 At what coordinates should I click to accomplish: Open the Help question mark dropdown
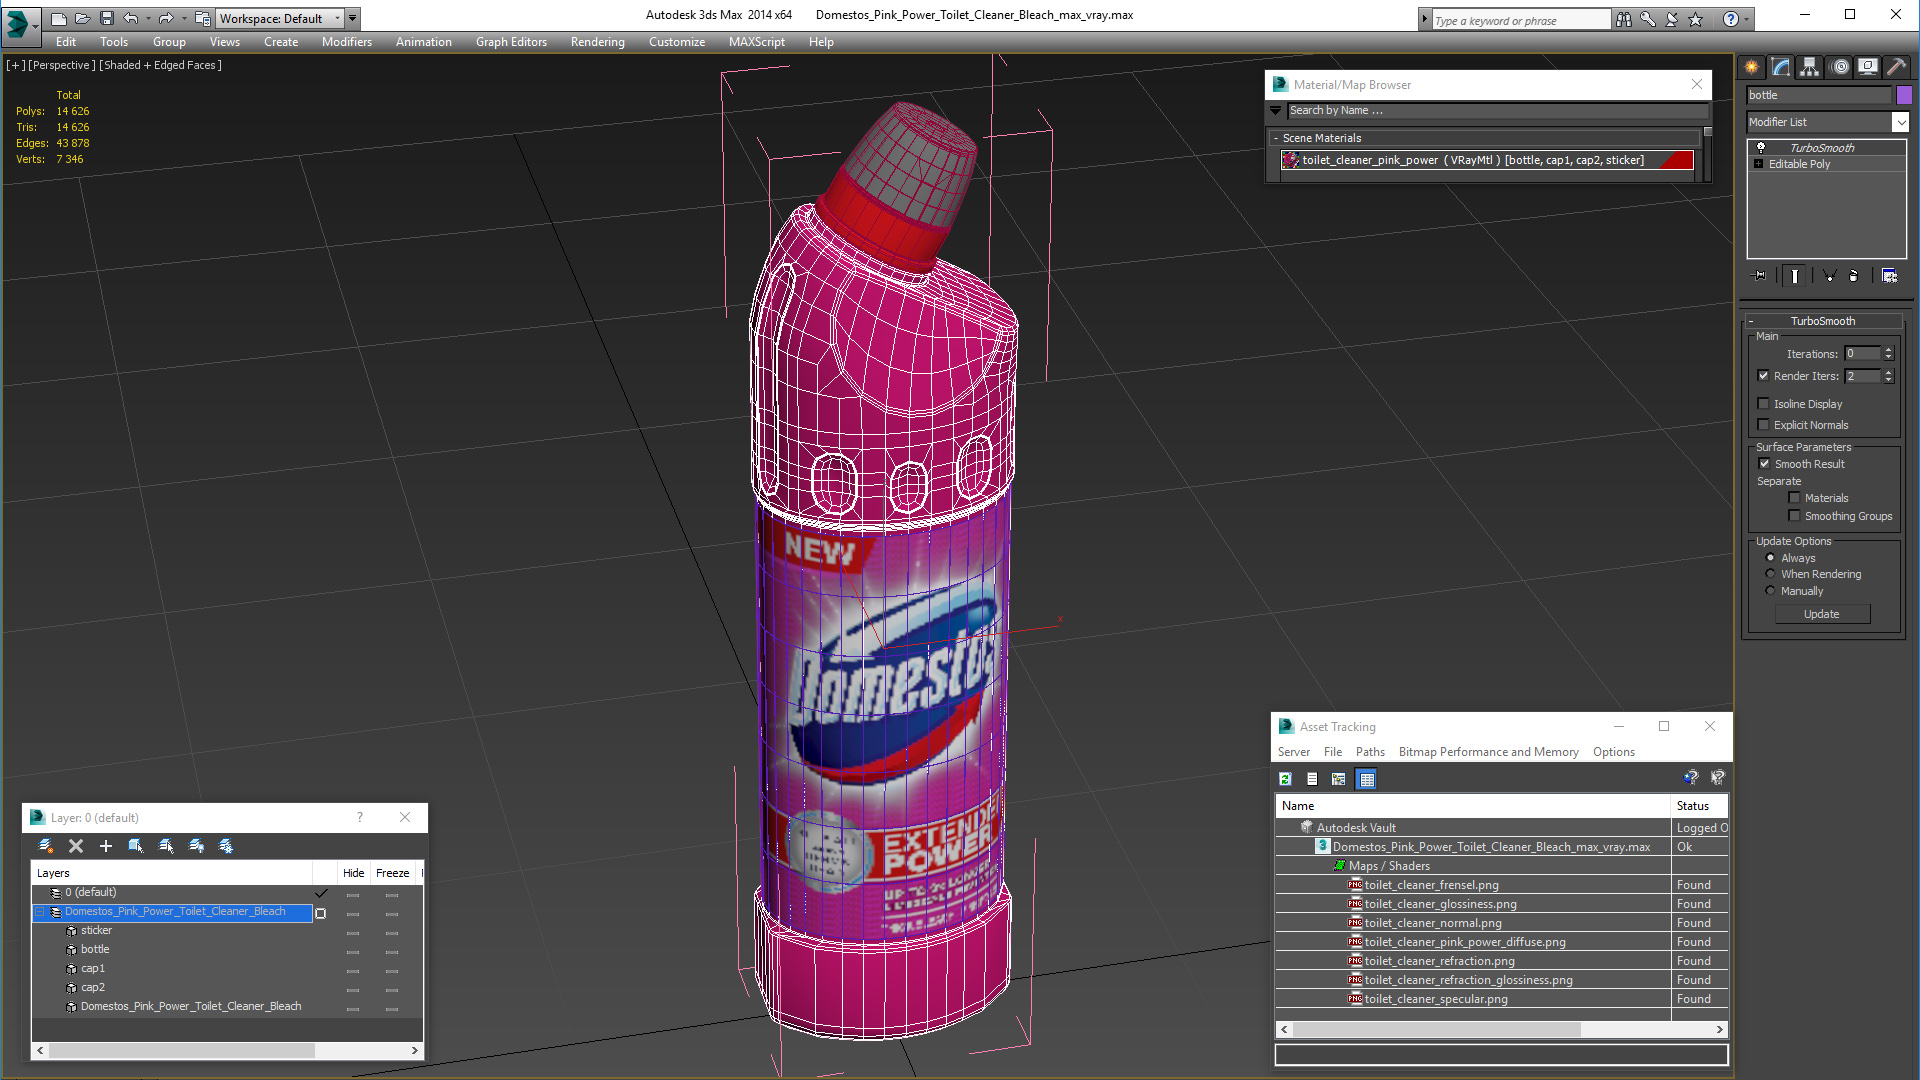[x=1746, y=19]
